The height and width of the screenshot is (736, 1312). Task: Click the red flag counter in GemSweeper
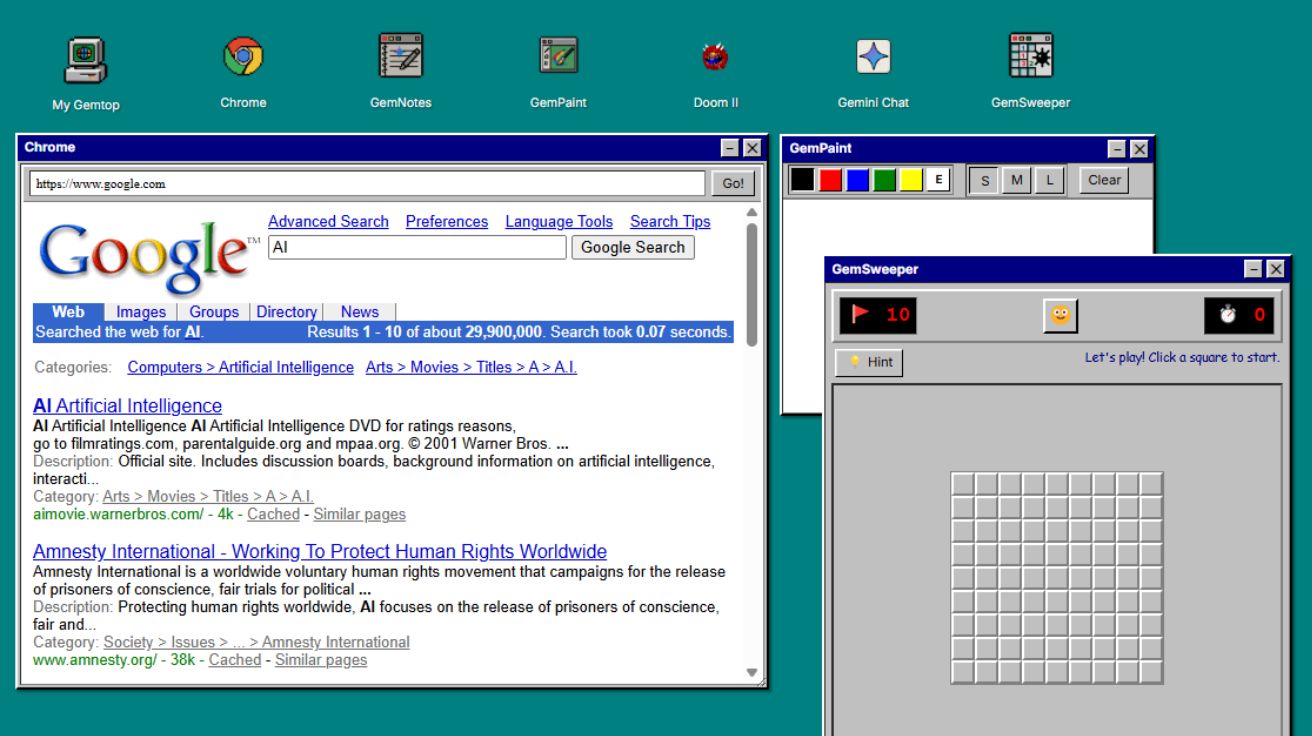pos(877,315)
